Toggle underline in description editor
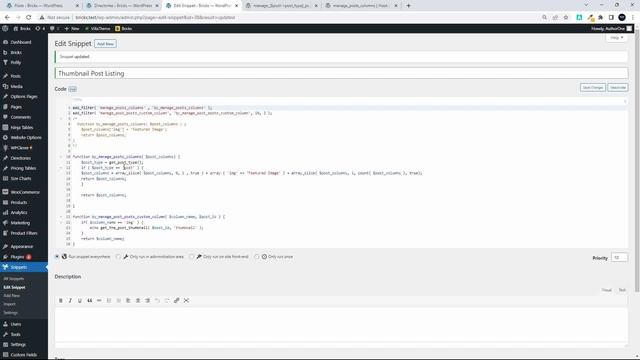Screen dimensions: 640x360 80,300
